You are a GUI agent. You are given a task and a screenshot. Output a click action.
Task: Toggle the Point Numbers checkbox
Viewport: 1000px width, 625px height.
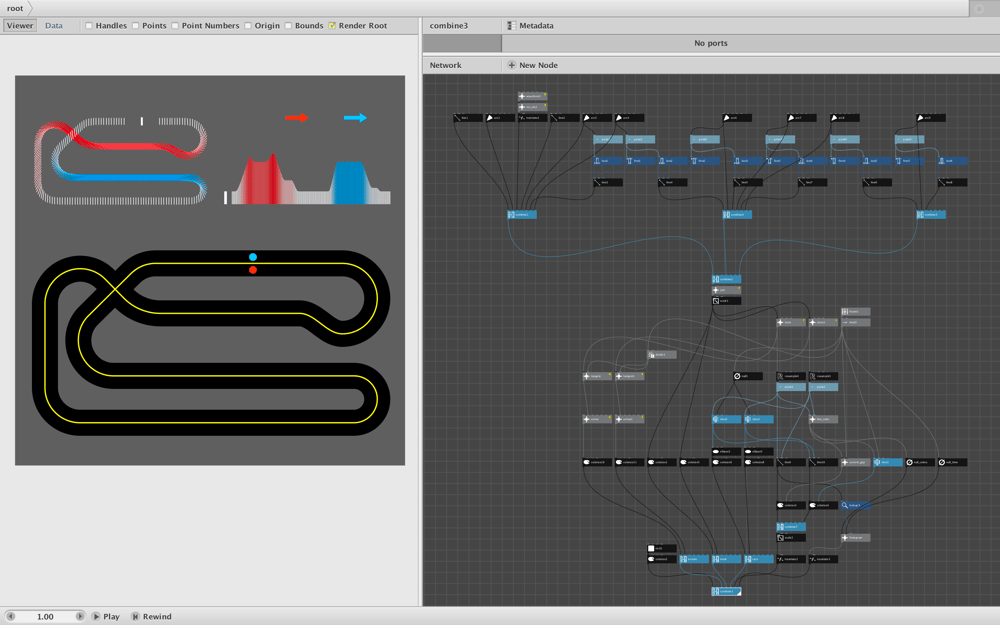(x=175, y=26)
